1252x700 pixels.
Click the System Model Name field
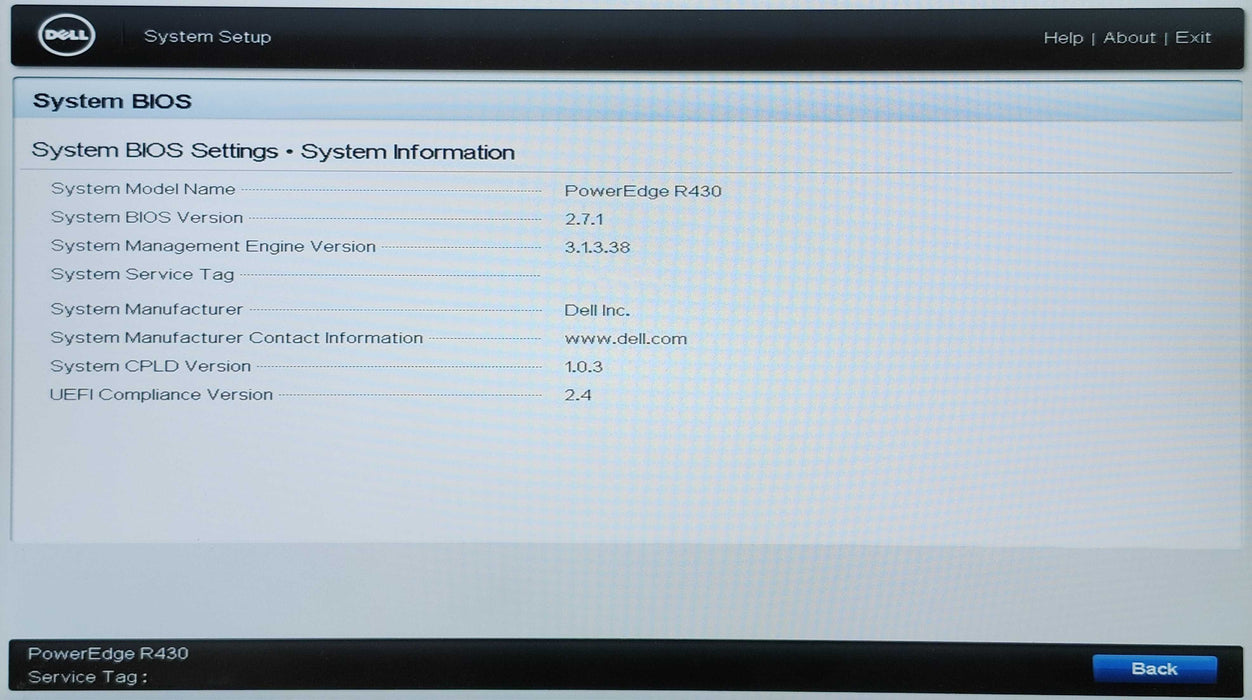[x=143, y=189]
